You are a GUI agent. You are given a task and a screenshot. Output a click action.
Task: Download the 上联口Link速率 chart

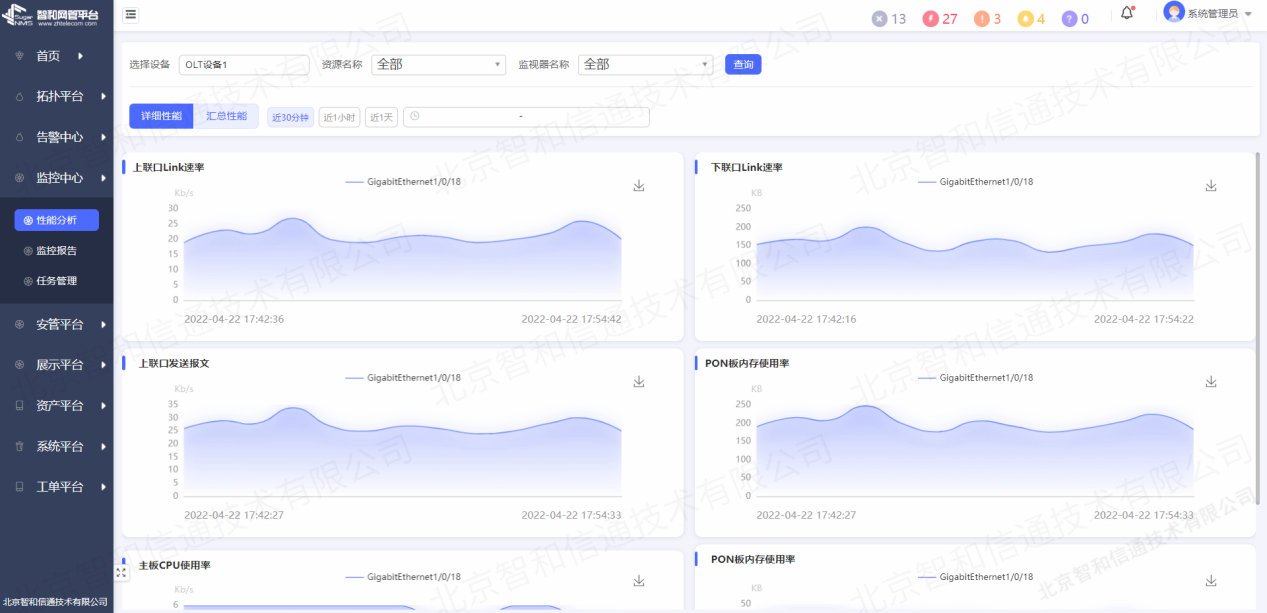click(639, 186)
